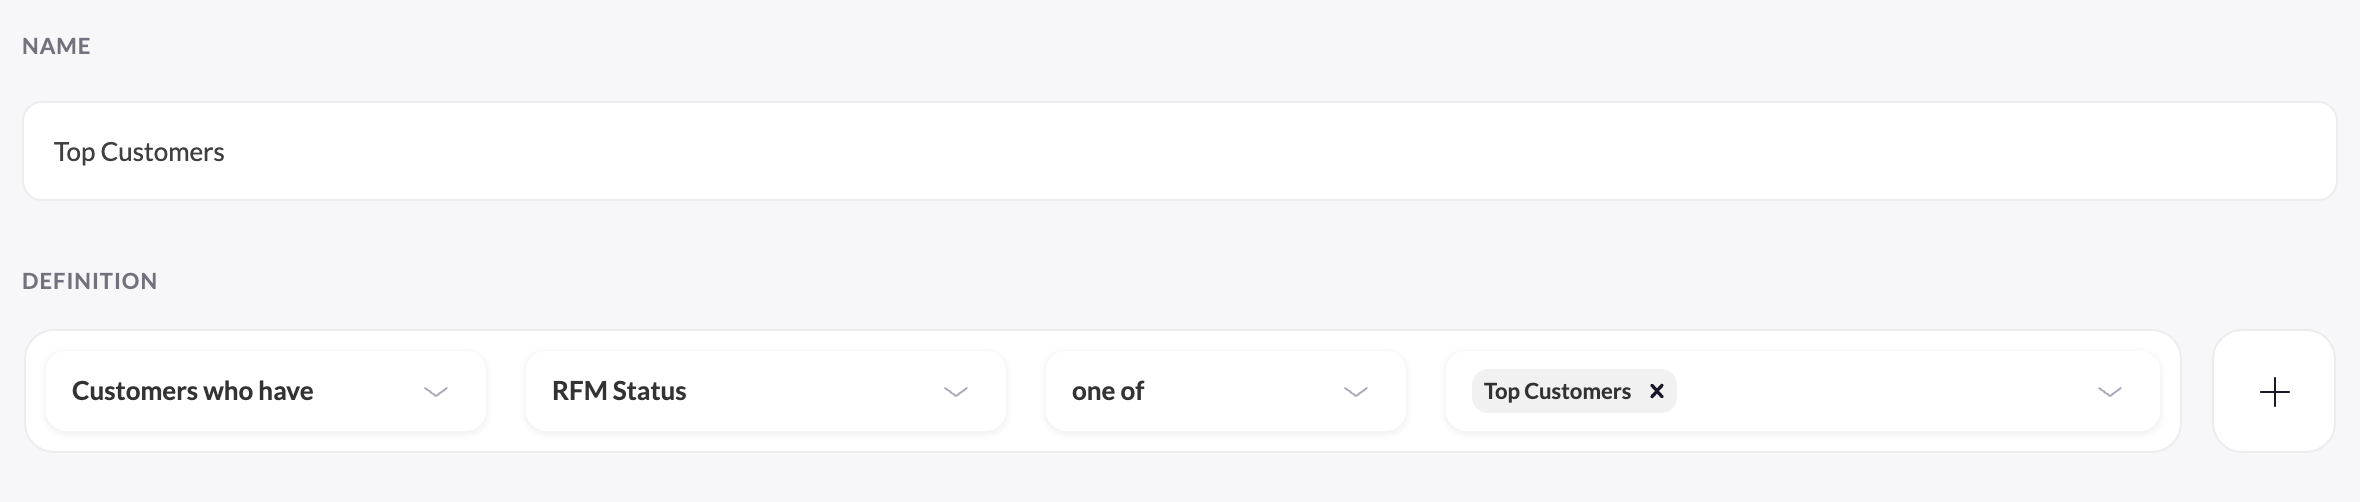Expand the values list using its chevron
The image size is (2360, 502).
point(2110,392)
